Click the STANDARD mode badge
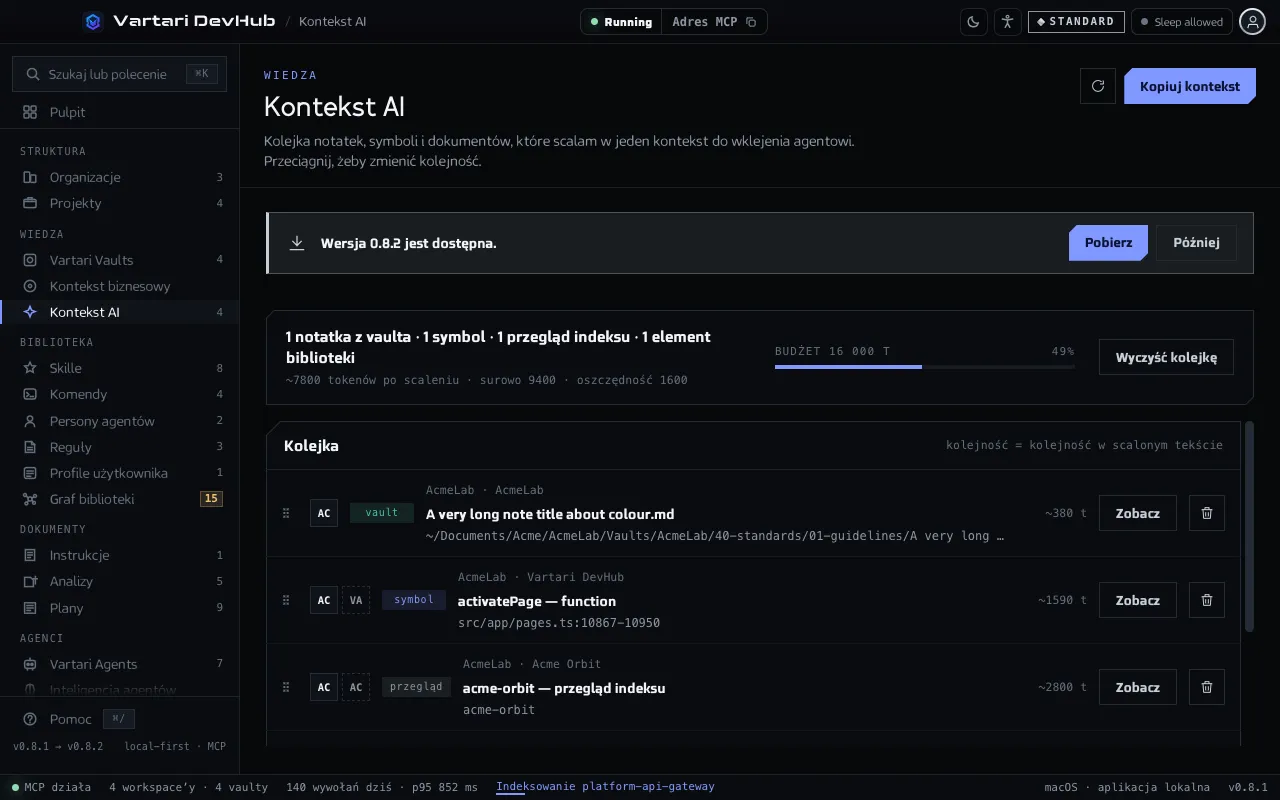1280x800 pixels. point(1076,22)
